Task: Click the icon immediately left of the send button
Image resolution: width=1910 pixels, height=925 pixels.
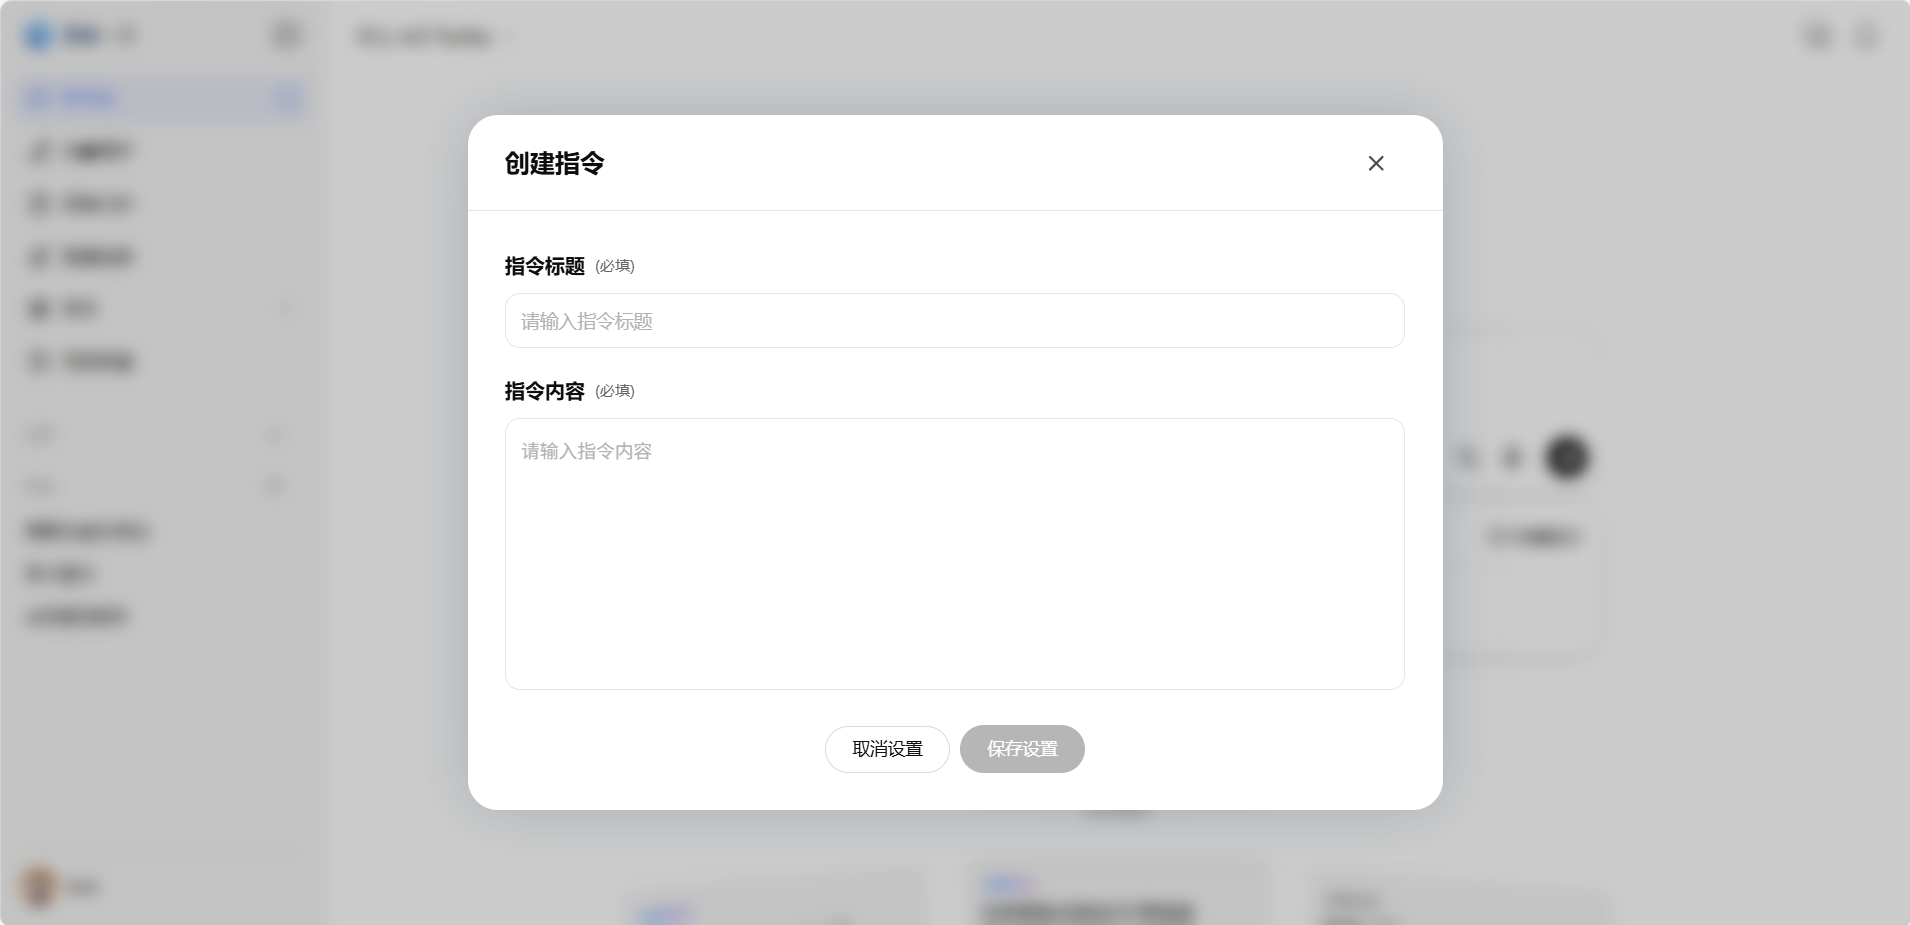Action: [1512, 458]
